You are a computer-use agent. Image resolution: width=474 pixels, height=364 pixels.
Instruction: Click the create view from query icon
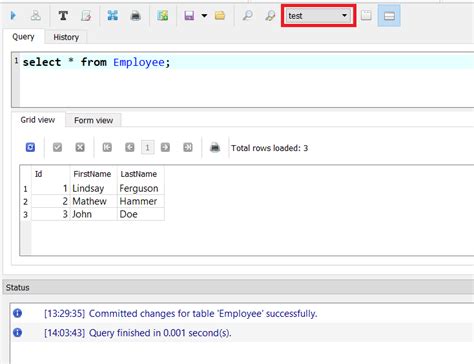[x=163, y=15]
